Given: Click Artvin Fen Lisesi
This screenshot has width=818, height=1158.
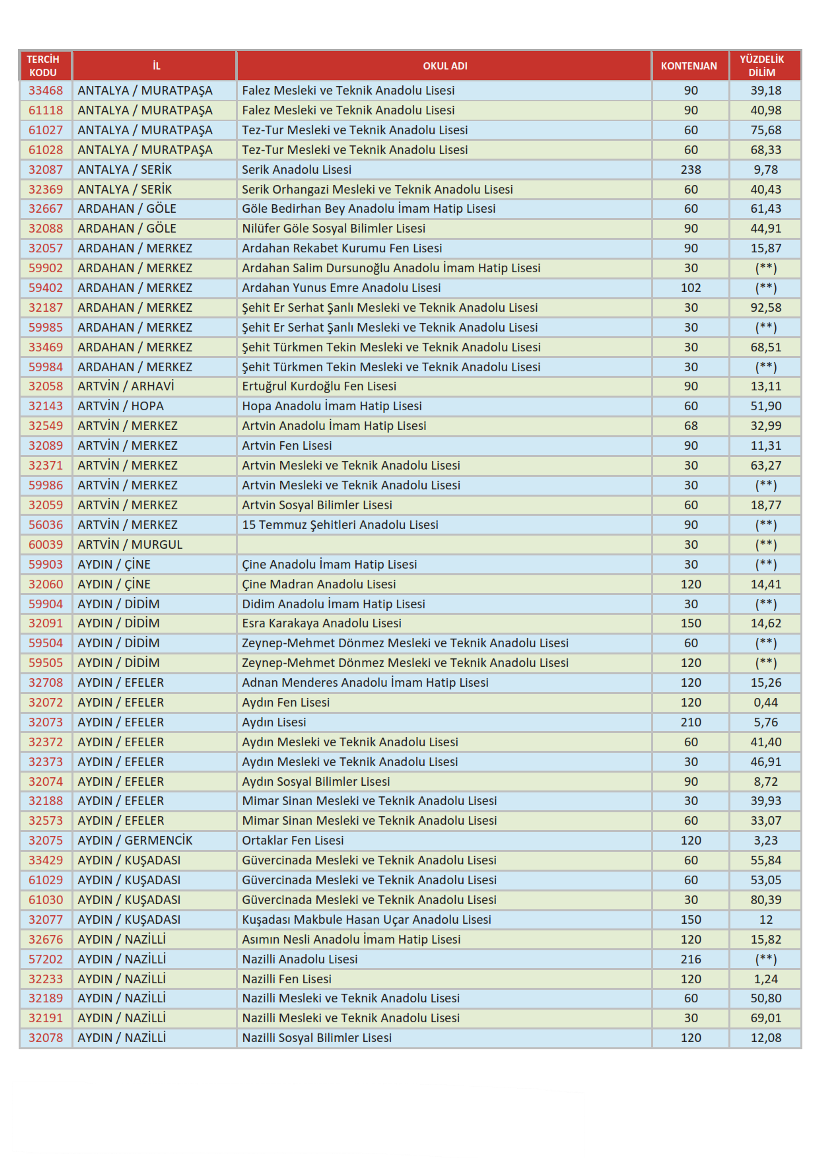Looking at the screenshot, I should click(x=287, y=446).
